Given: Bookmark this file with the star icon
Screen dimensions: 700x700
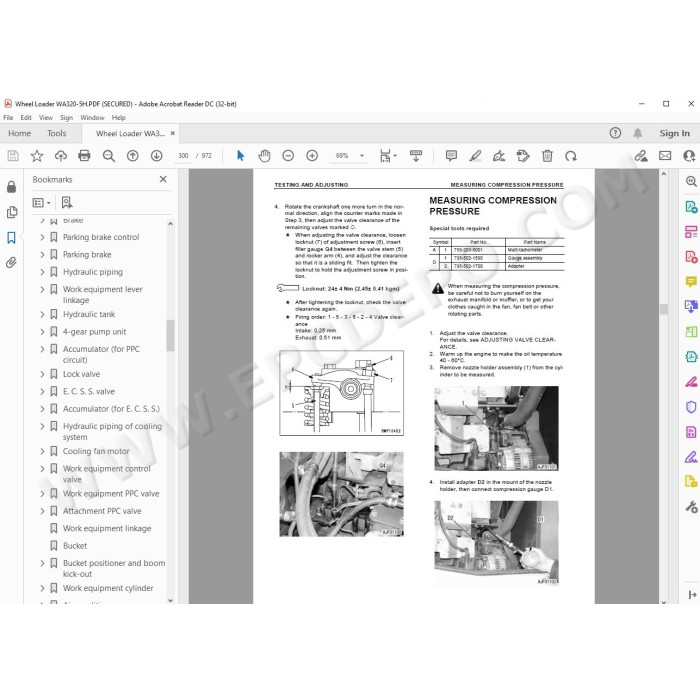Looking at the screenshot, I should pos(37,156).
